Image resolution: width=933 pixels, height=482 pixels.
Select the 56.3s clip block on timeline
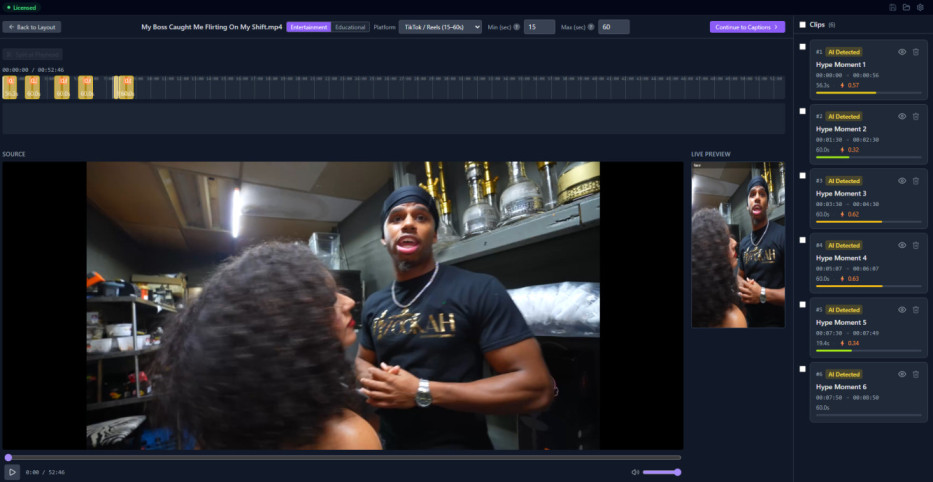pos(10,87)
